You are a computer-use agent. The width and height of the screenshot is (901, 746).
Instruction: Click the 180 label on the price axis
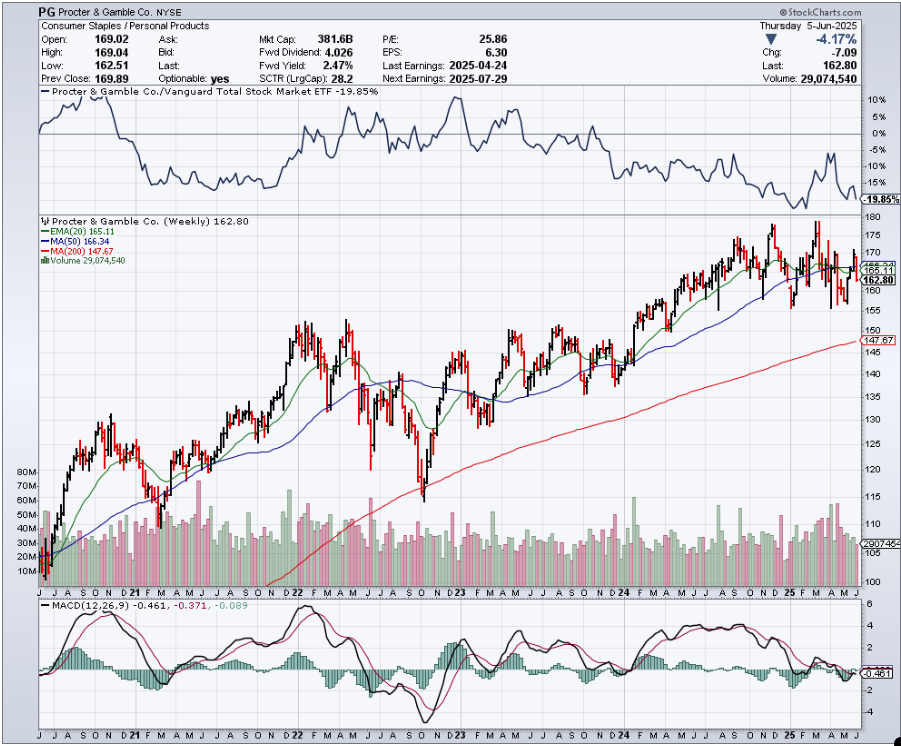(x=872, y=217)
